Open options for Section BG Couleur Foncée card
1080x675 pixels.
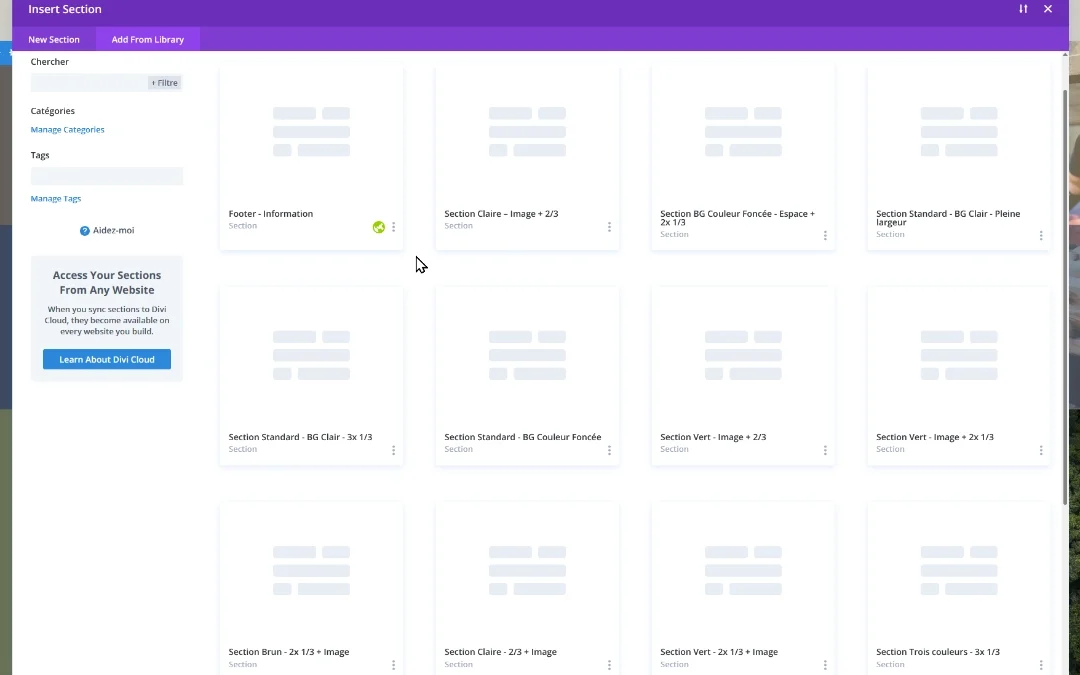coord(825,236)
